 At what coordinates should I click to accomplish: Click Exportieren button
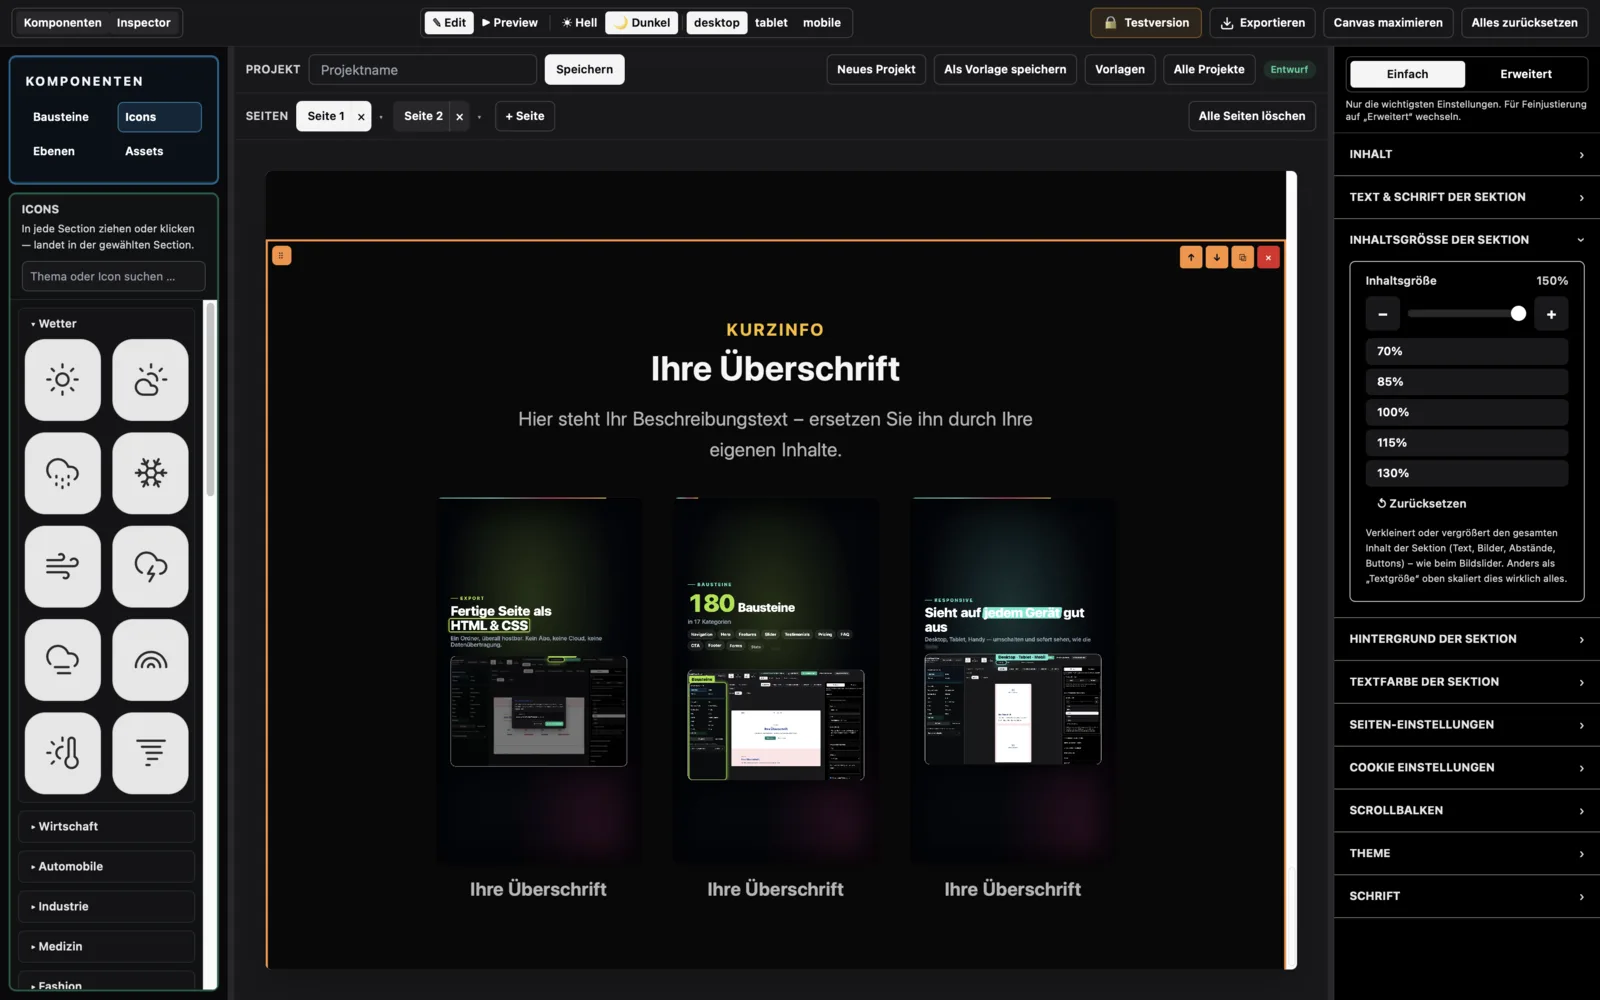tap(1262, 22)
